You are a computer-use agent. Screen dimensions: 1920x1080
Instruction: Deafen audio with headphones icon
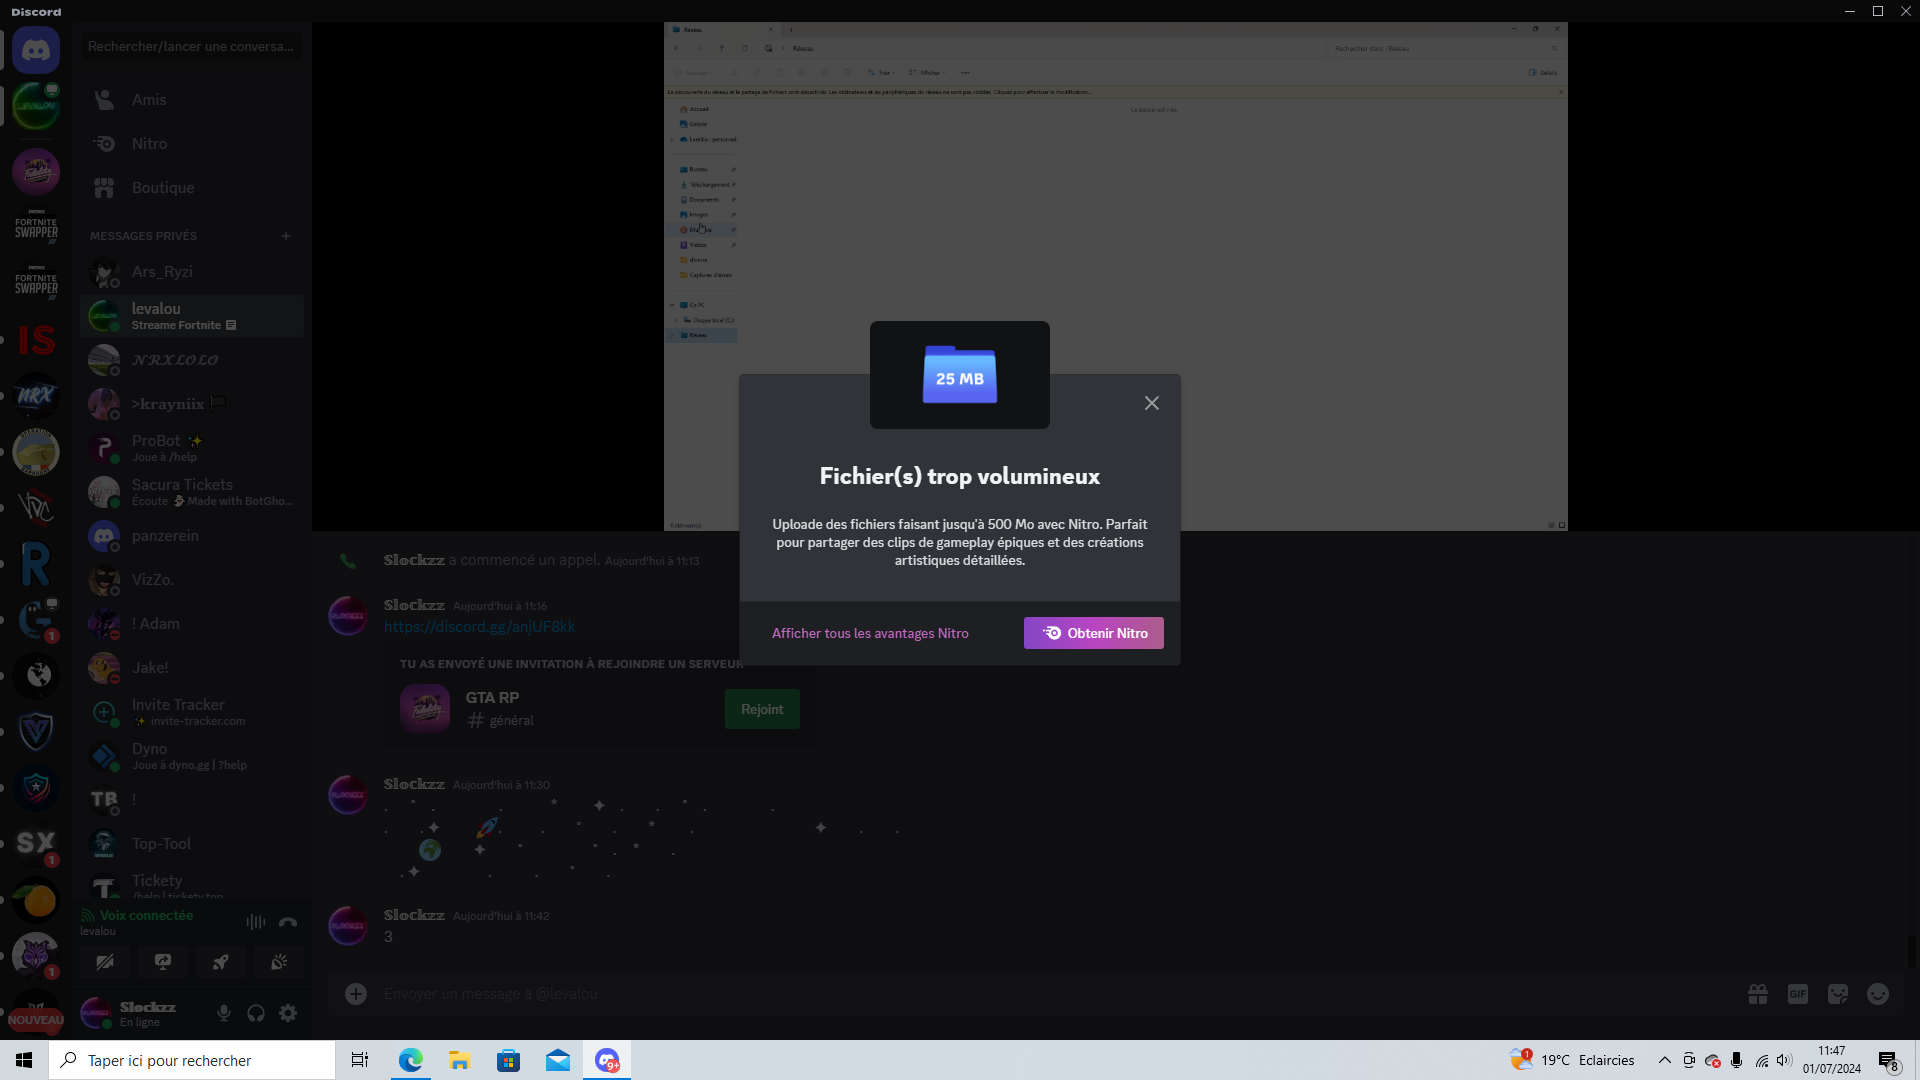256,1014
